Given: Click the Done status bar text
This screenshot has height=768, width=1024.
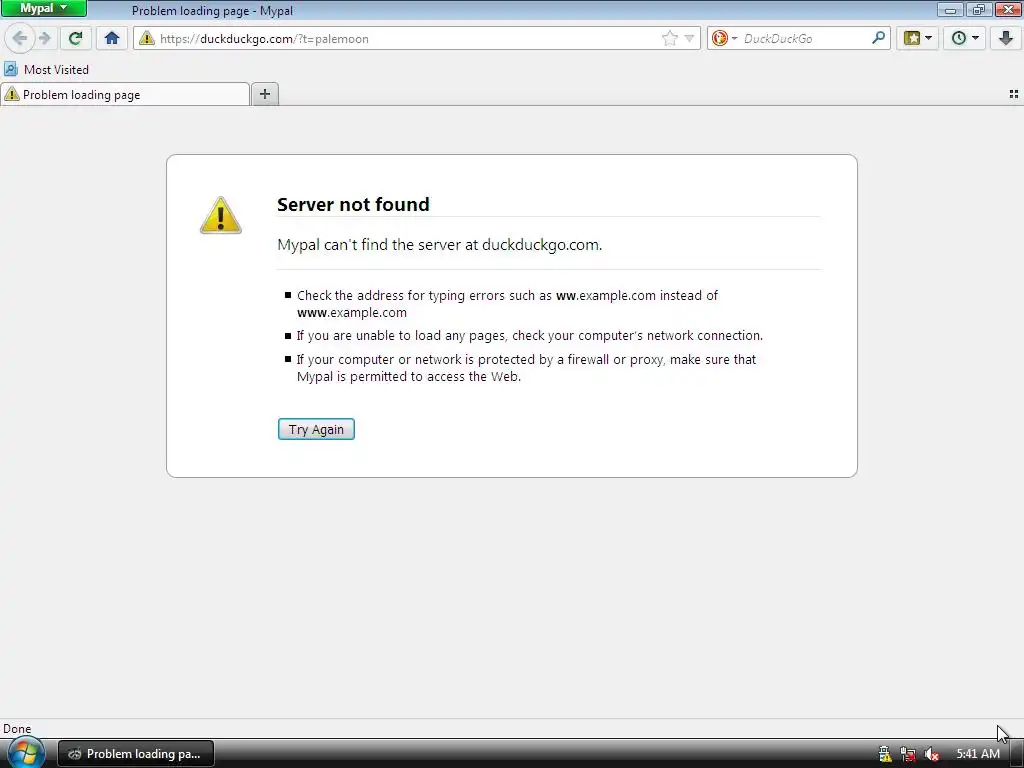Looking at the screenshot, I should [17, 729].
